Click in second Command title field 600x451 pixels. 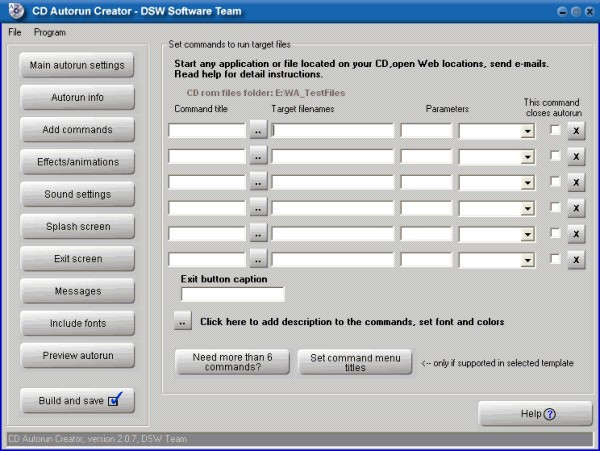click(x=207, y=156)
